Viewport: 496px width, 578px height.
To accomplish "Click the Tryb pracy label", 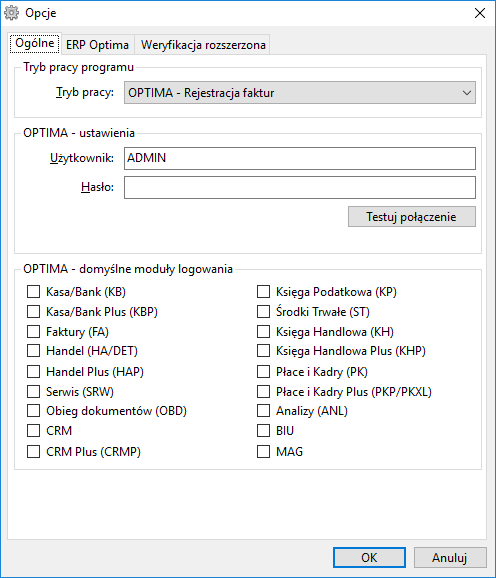I will coord(85,93).
